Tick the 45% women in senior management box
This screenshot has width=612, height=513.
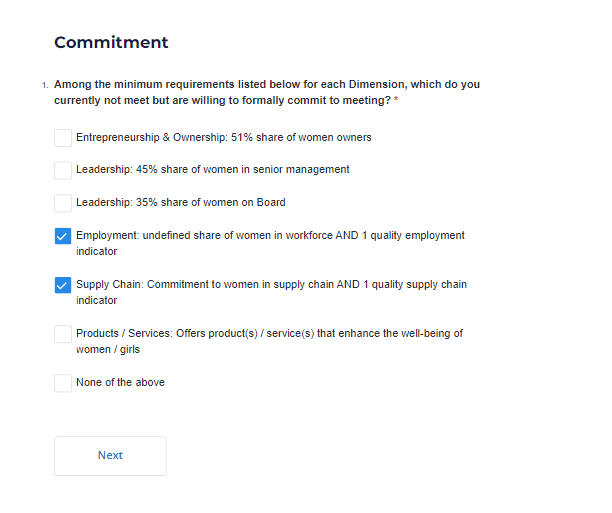click(x=63, y=171)
